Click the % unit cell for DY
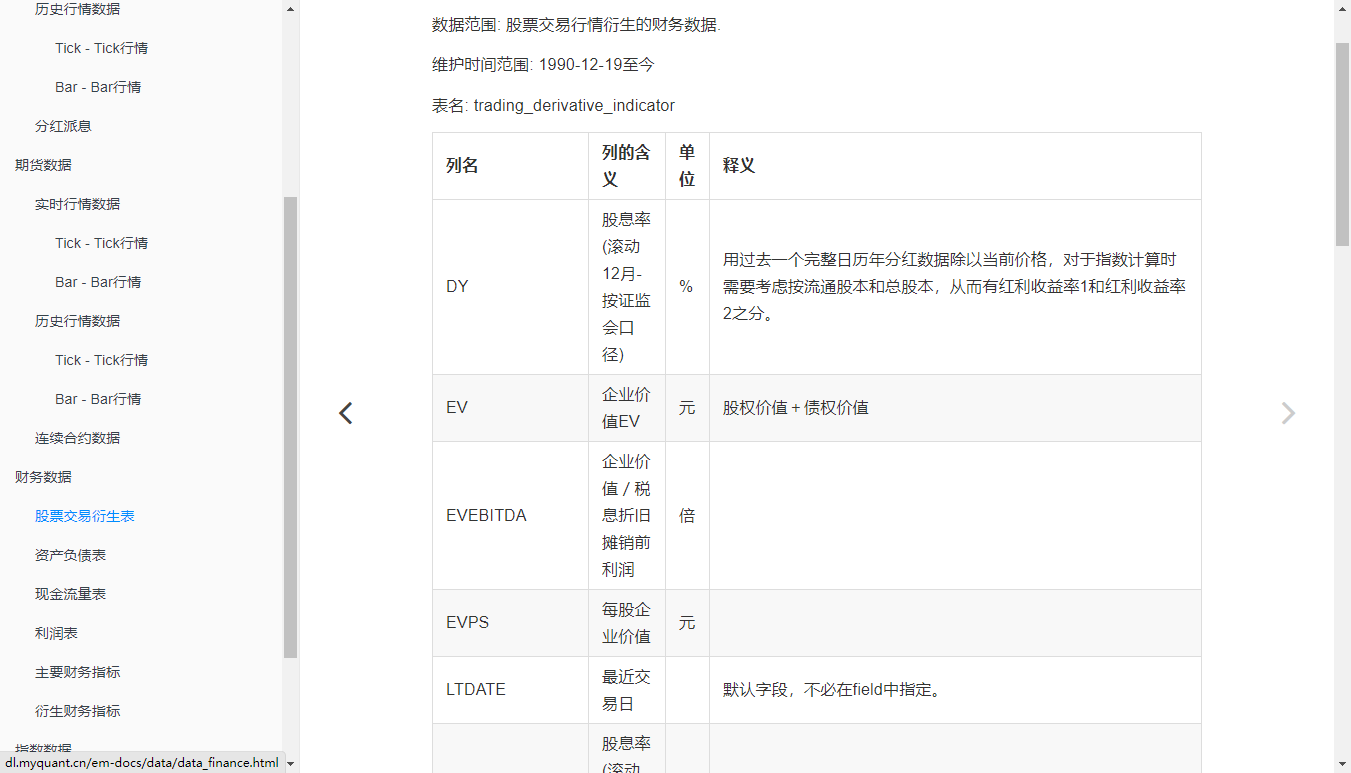 [687, 287]
